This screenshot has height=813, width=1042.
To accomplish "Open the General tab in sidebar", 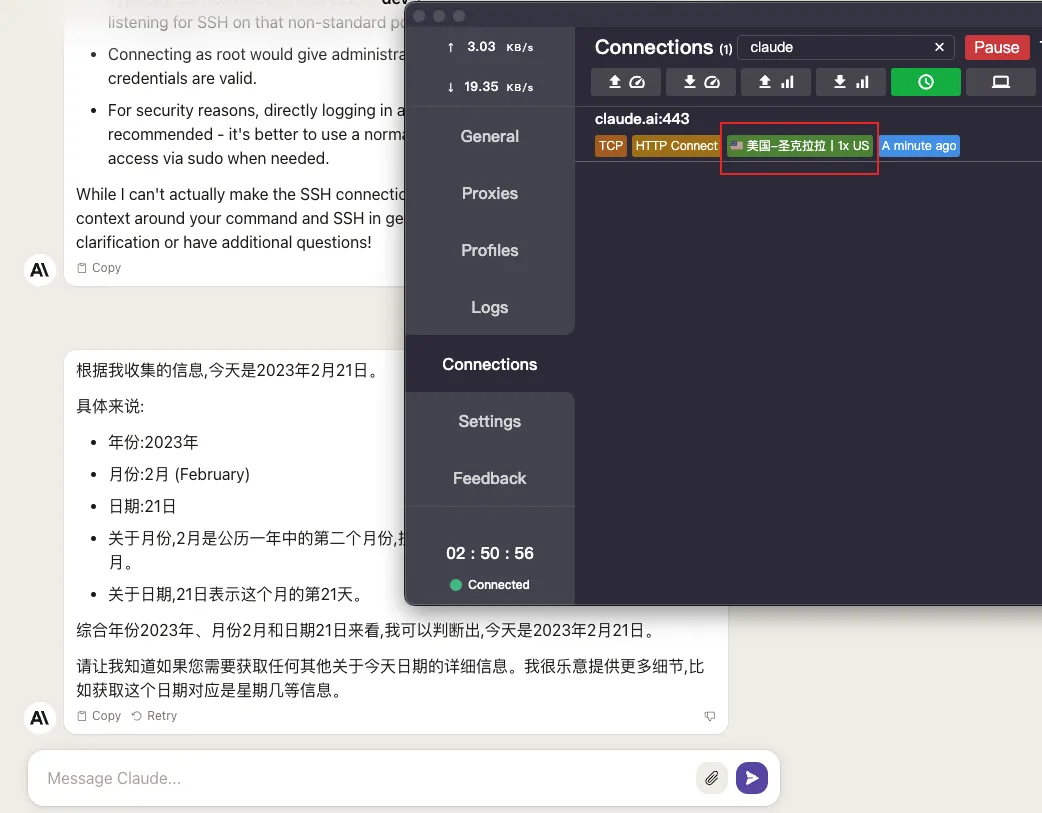I will point(490,136).
